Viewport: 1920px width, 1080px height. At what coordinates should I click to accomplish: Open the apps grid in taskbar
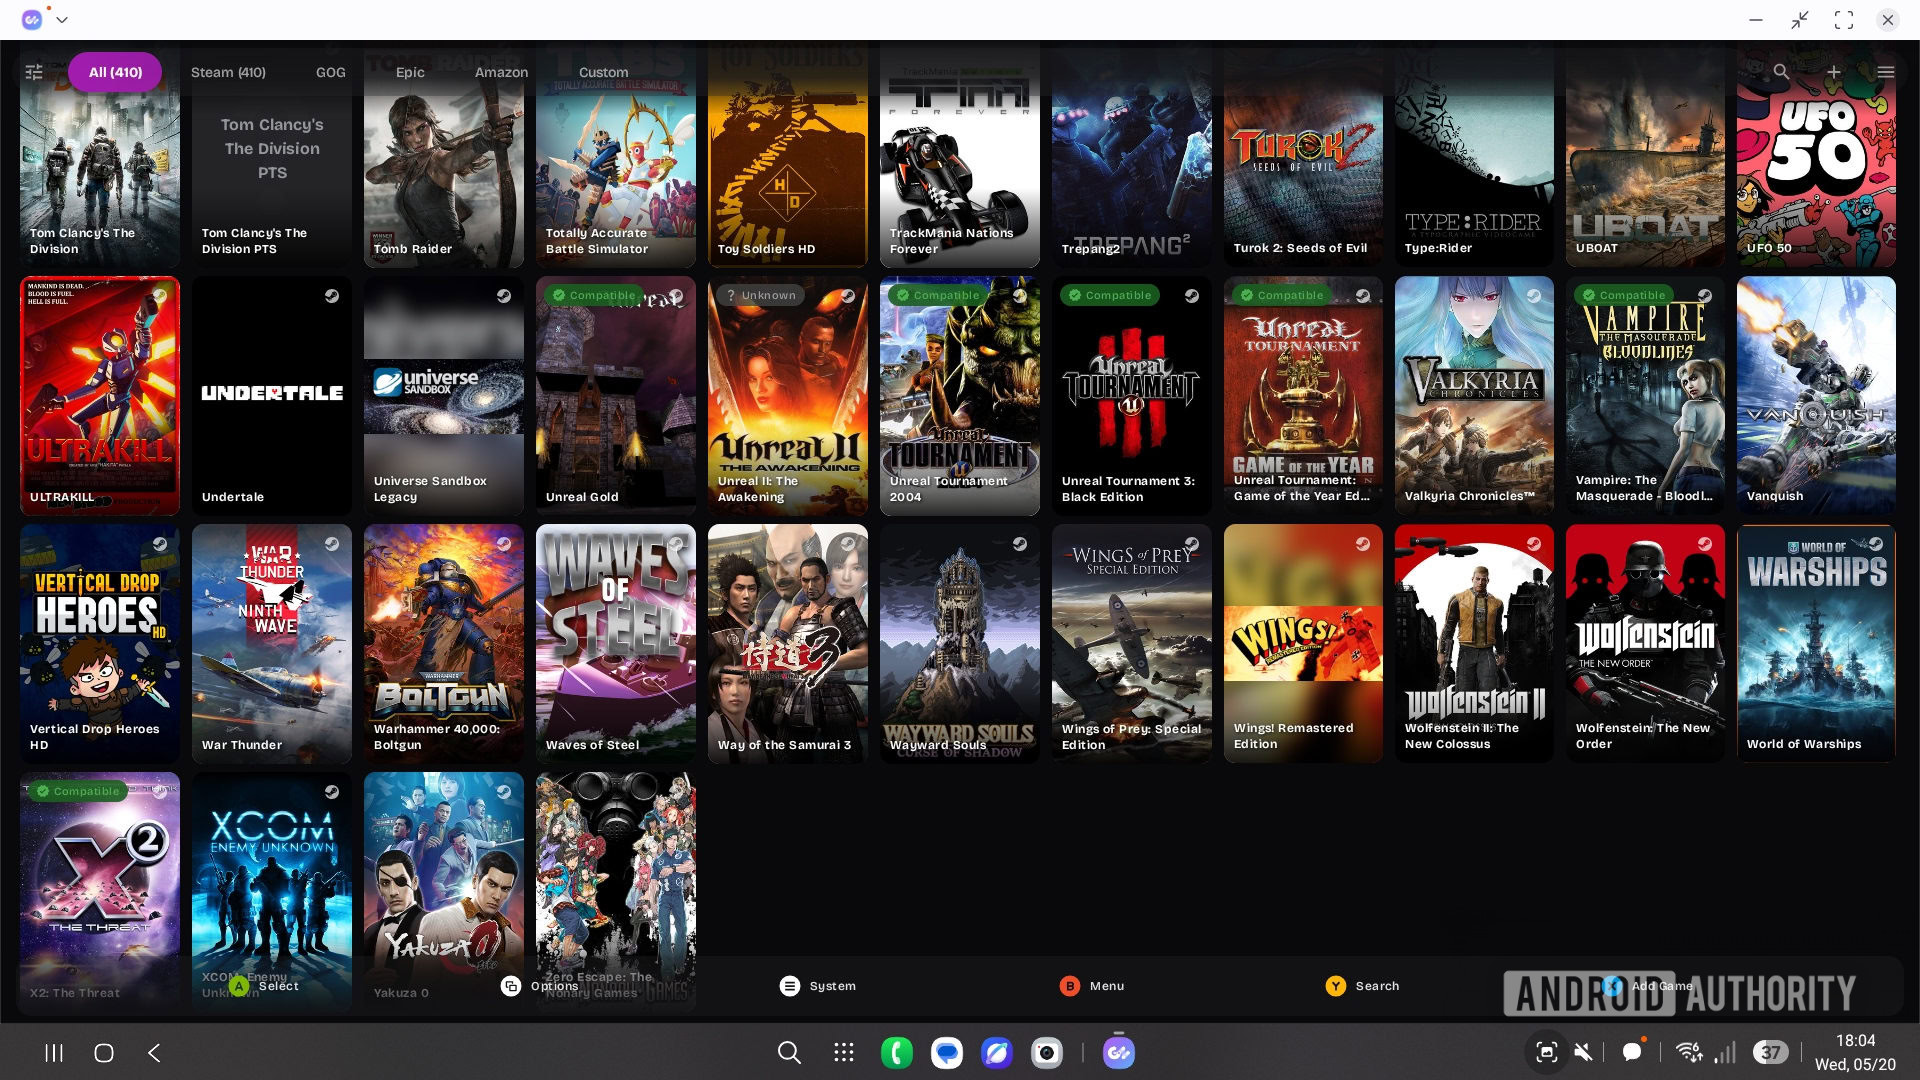pos(844,1052)
